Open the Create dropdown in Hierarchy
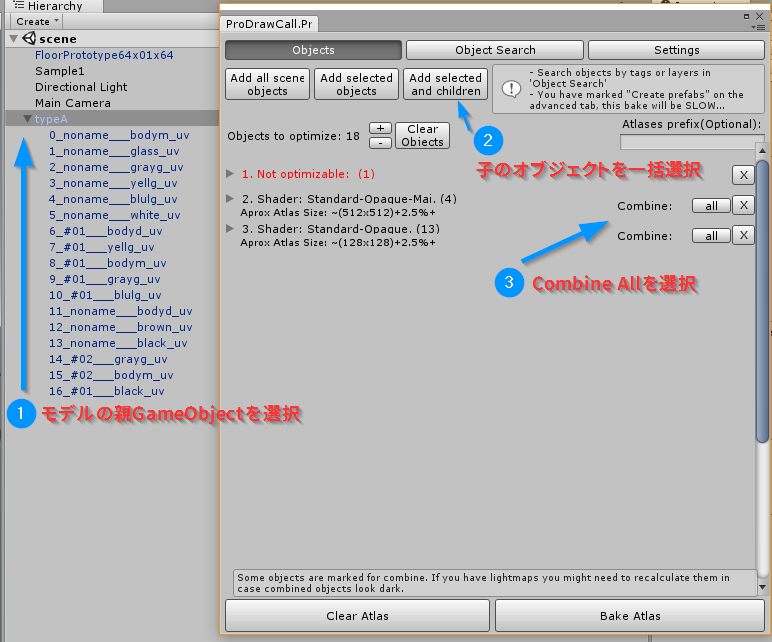This screenshot has height=642, width=772. point(37,21)
